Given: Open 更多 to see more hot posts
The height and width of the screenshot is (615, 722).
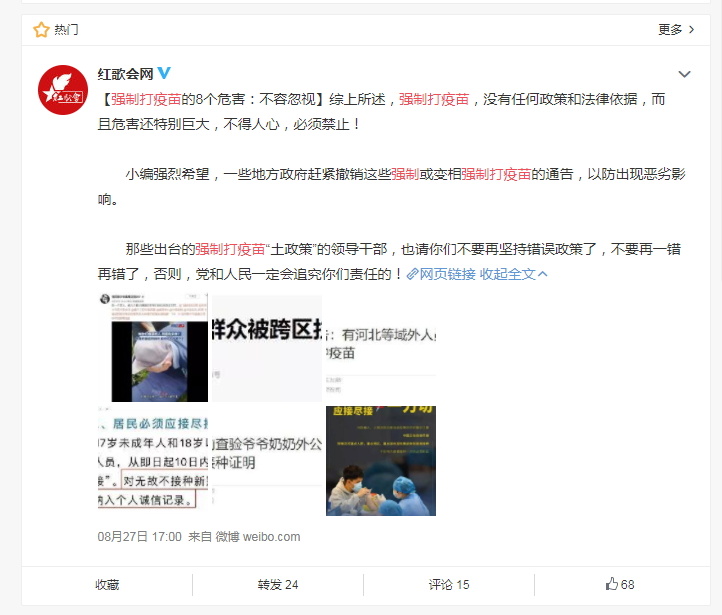Looking at the screenshot, I should coord(676,30).
